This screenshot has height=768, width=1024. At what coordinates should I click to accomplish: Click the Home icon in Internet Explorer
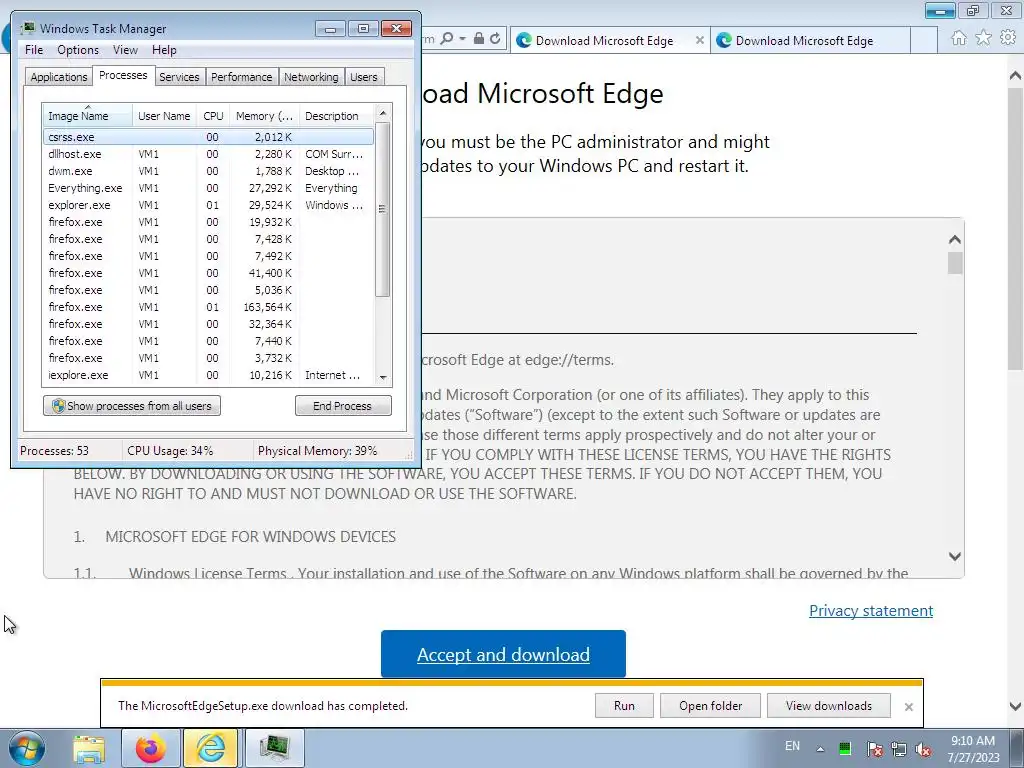click(x=959, y=39)
